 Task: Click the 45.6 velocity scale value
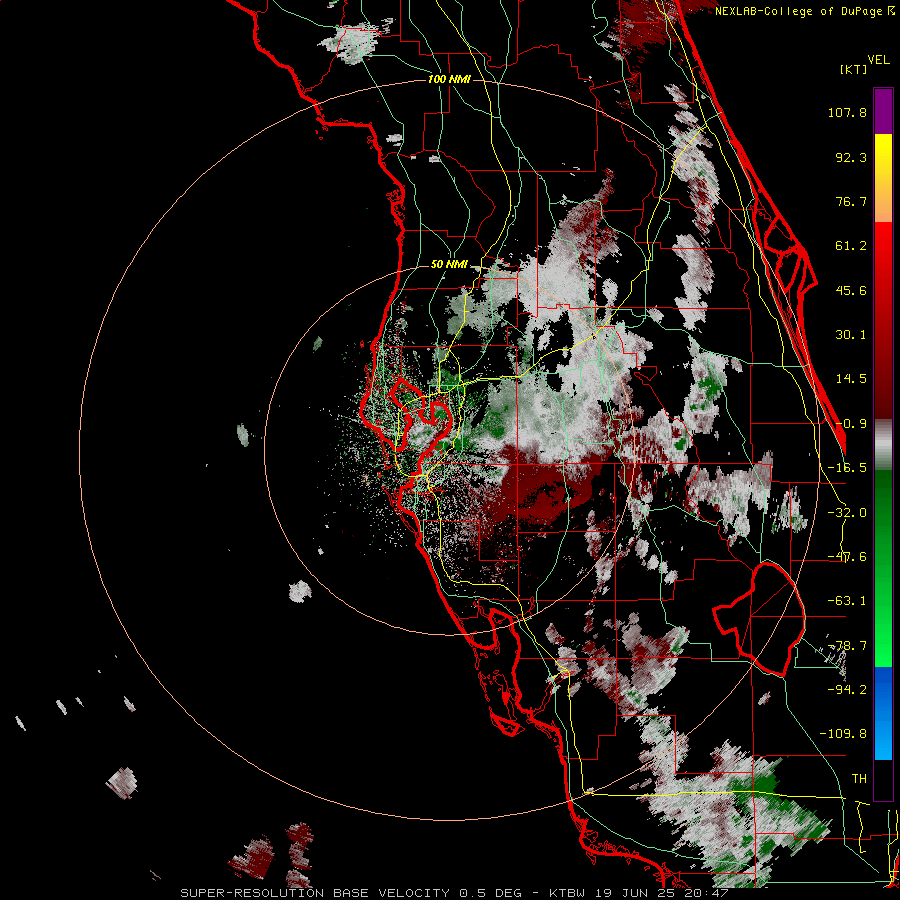[x=851, y=290]
